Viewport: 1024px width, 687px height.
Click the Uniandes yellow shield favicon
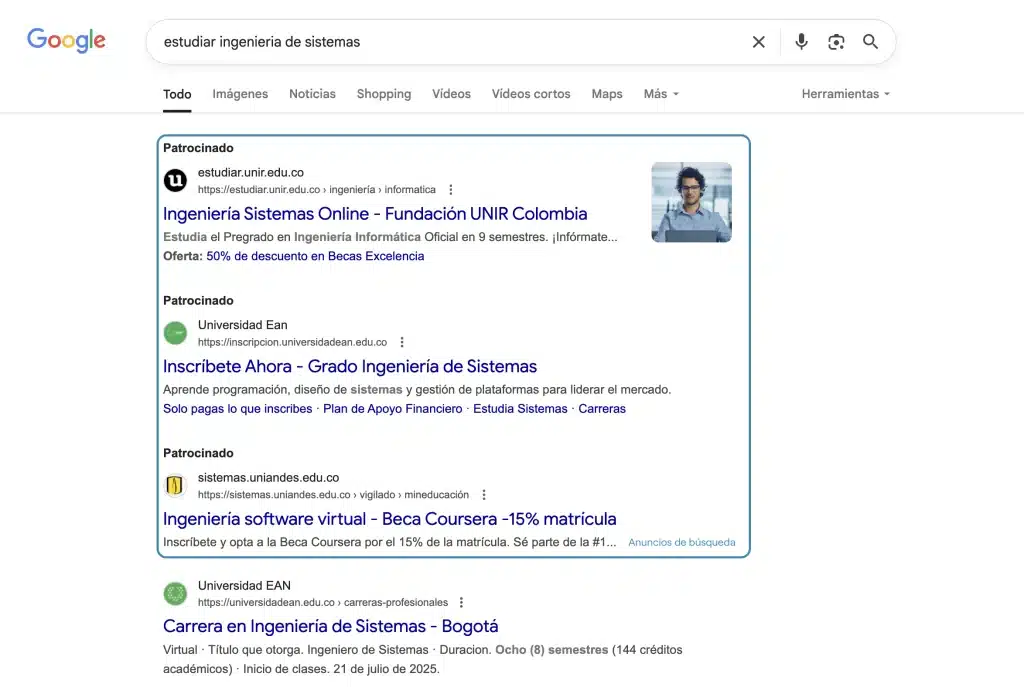point(175,485)
